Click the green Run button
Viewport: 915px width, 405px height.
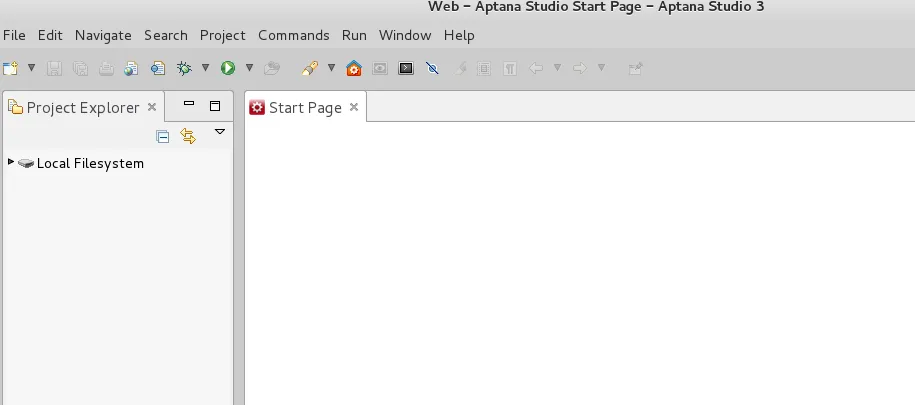(228, 68)
